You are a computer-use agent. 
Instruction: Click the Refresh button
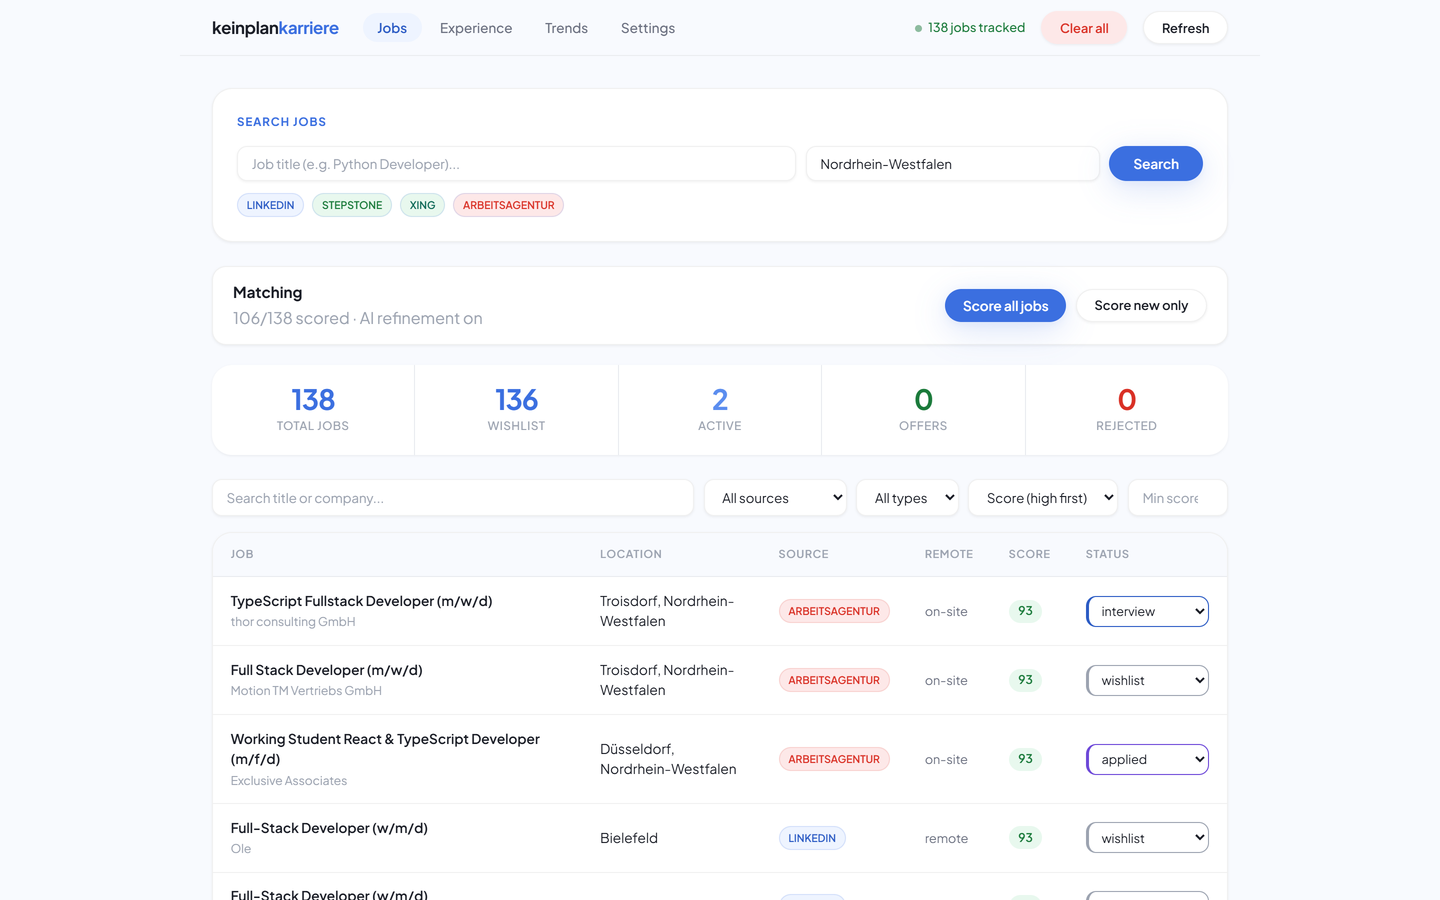1185,28
